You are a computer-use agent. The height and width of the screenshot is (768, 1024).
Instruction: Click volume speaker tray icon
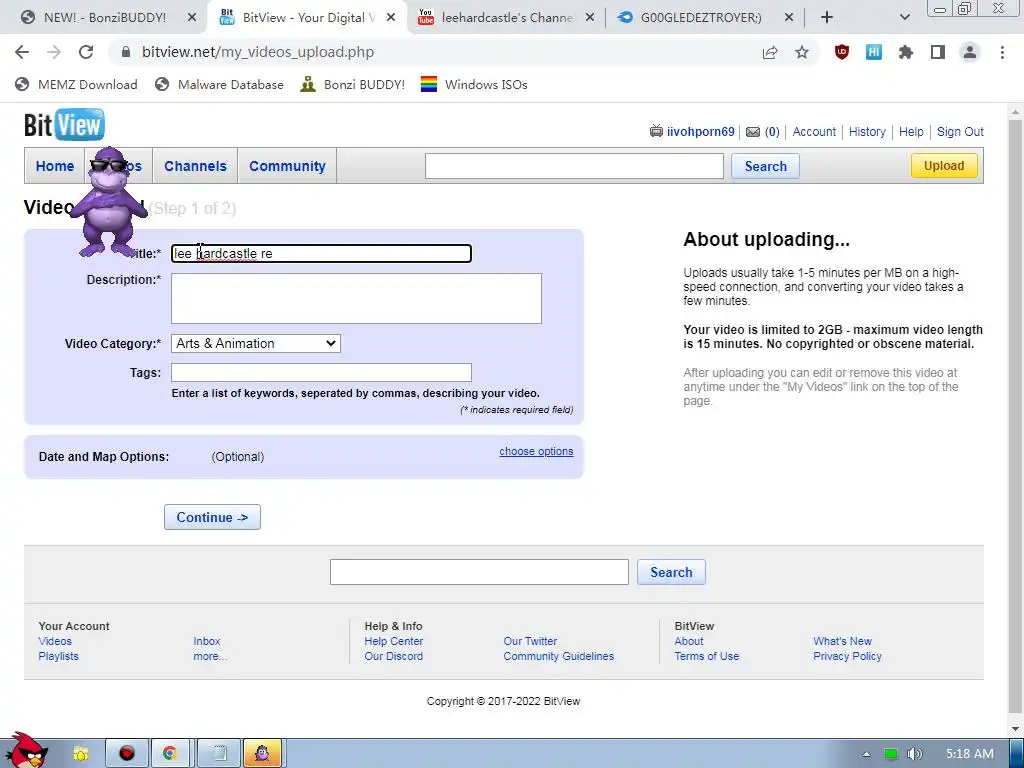(x=914, y=754)
